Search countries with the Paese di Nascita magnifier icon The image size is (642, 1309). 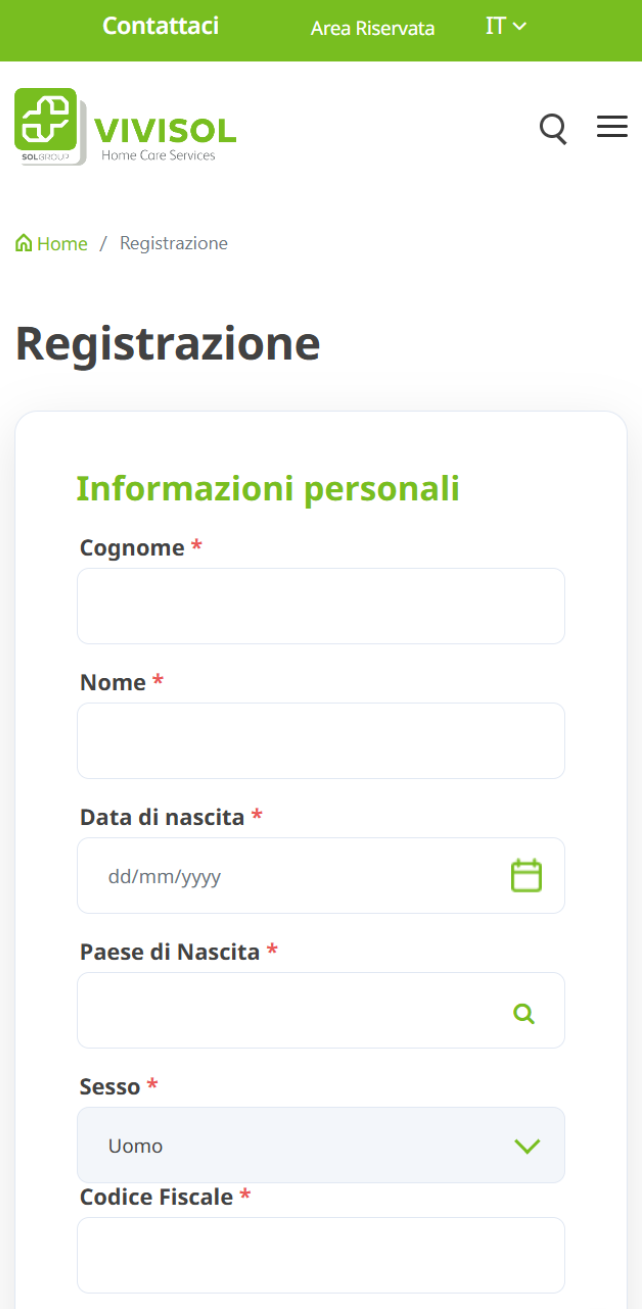pyautogui.click(x=524, y=1013)
